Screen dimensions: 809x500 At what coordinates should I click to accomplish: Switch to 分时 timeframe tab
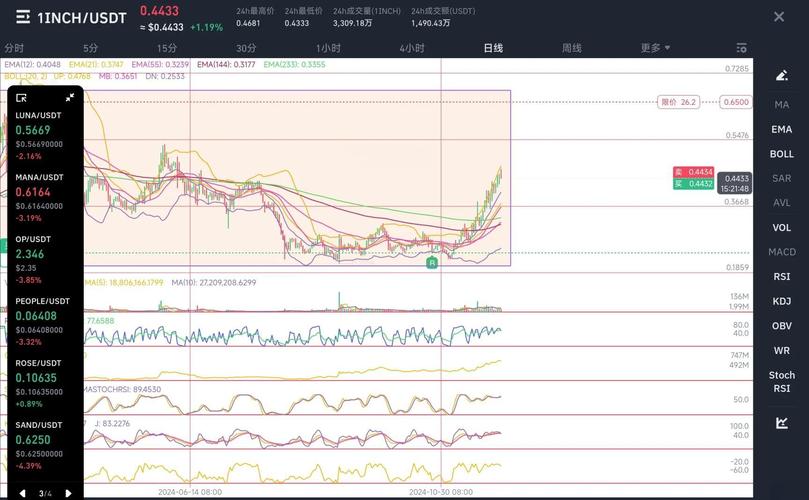14,48
